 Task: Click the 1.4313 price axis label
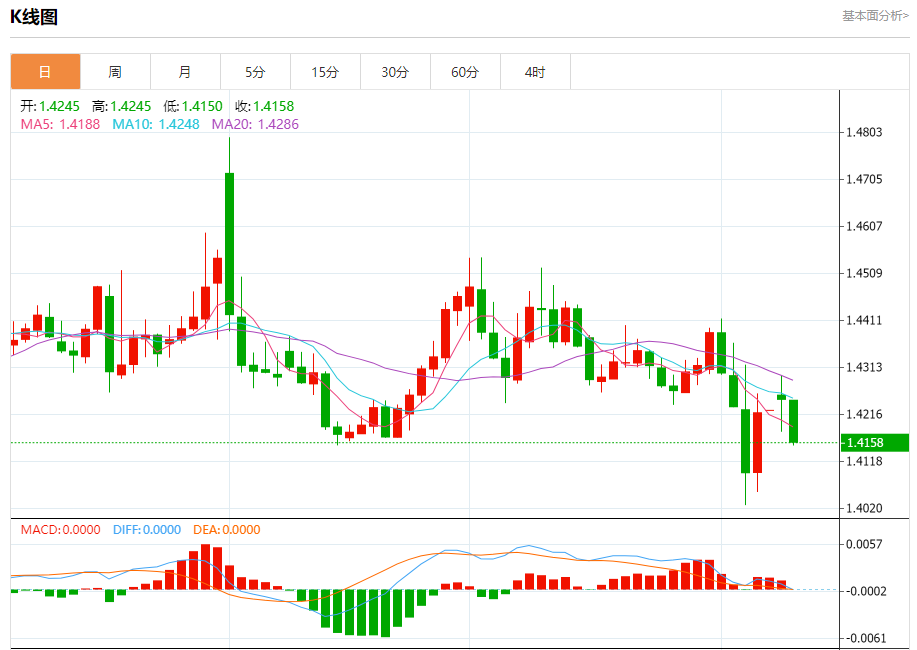[864, 367]
